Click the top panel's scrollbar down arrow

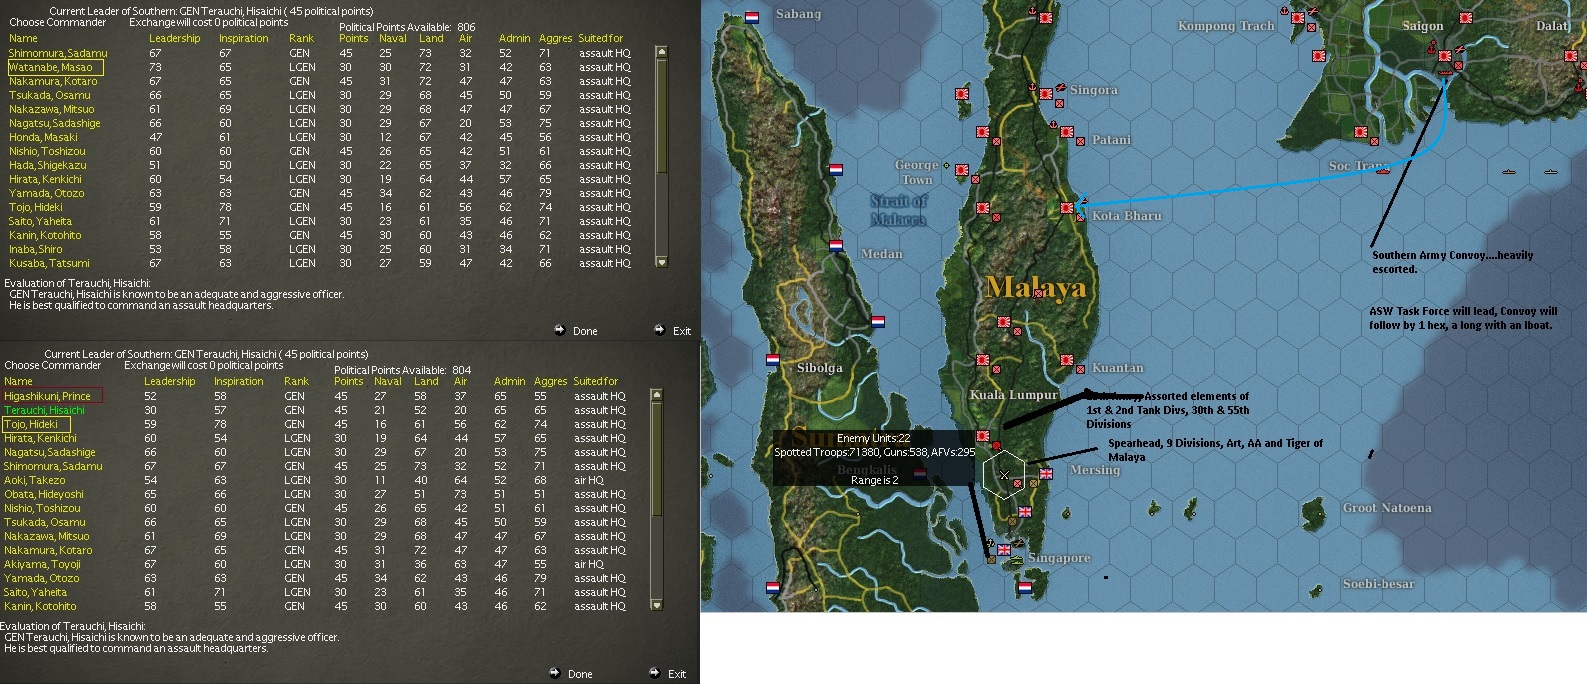point(661,262)
